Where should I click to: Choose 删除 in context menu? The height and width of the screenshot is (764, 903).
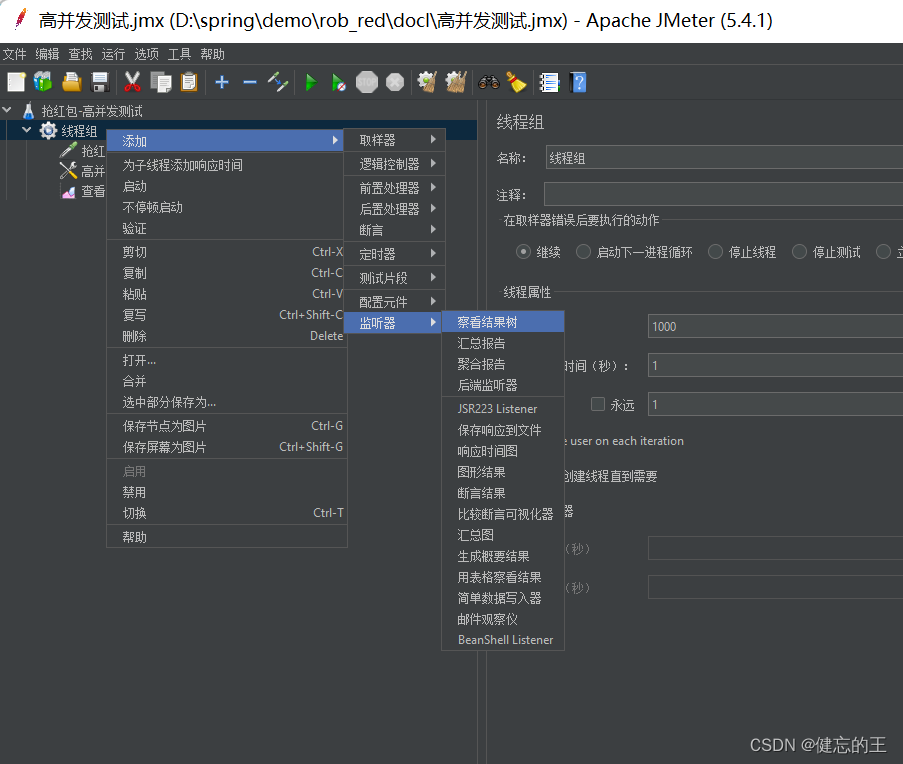coord(227,336)
